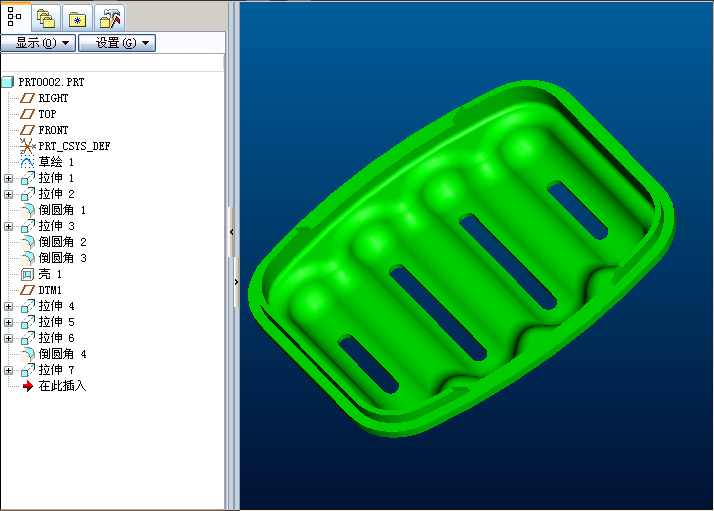Click the 拉伸 5 extrude icon
The width and height of the screenshot is (714, 511).
tap(28, 322)
